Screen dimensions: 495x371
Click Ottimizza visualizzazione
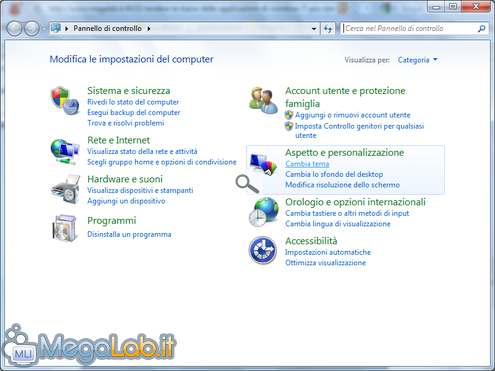(x=325, y=263)
